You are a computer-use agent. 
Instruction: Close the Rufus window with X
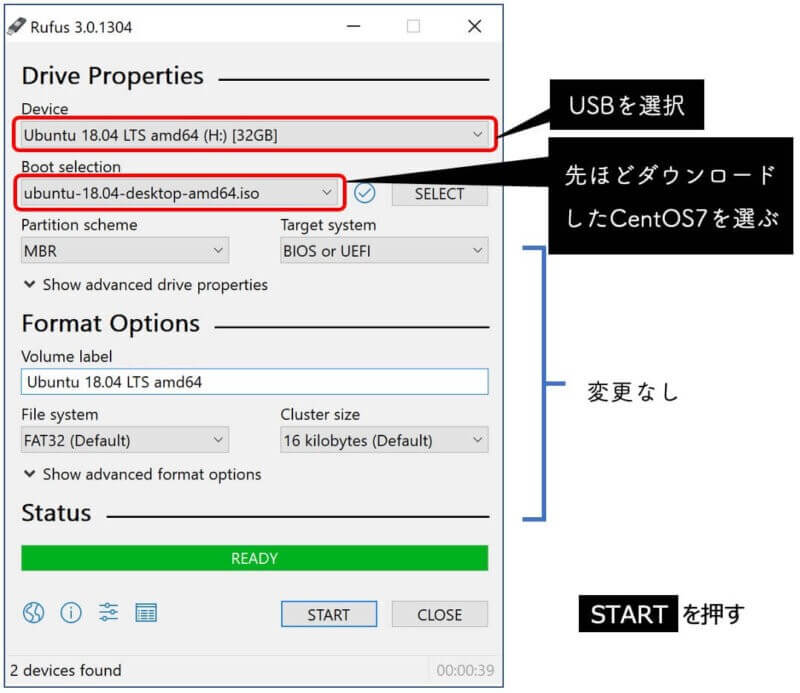point(474,26)
